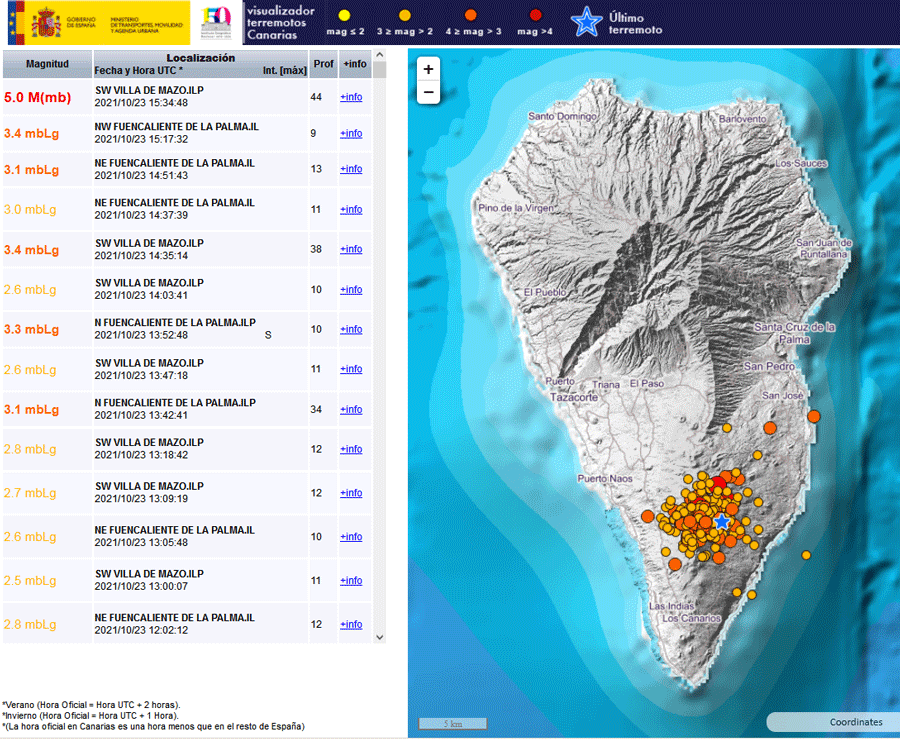Viewport: 900px width, 739px height.
Task: Zoom in the map with plus button
Action: tap(428, 69)
